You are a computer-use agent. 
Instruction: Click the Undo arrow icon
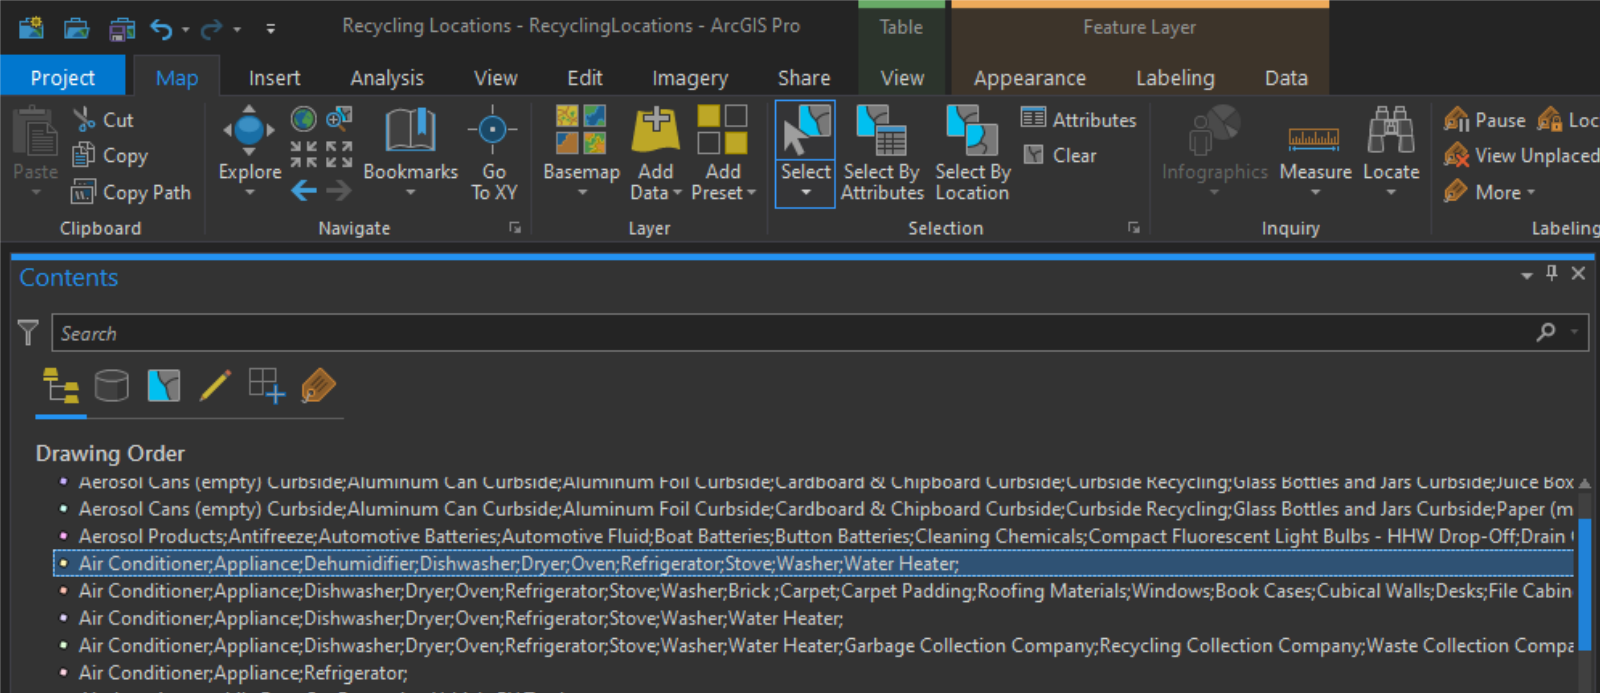[x=161, y=29]
